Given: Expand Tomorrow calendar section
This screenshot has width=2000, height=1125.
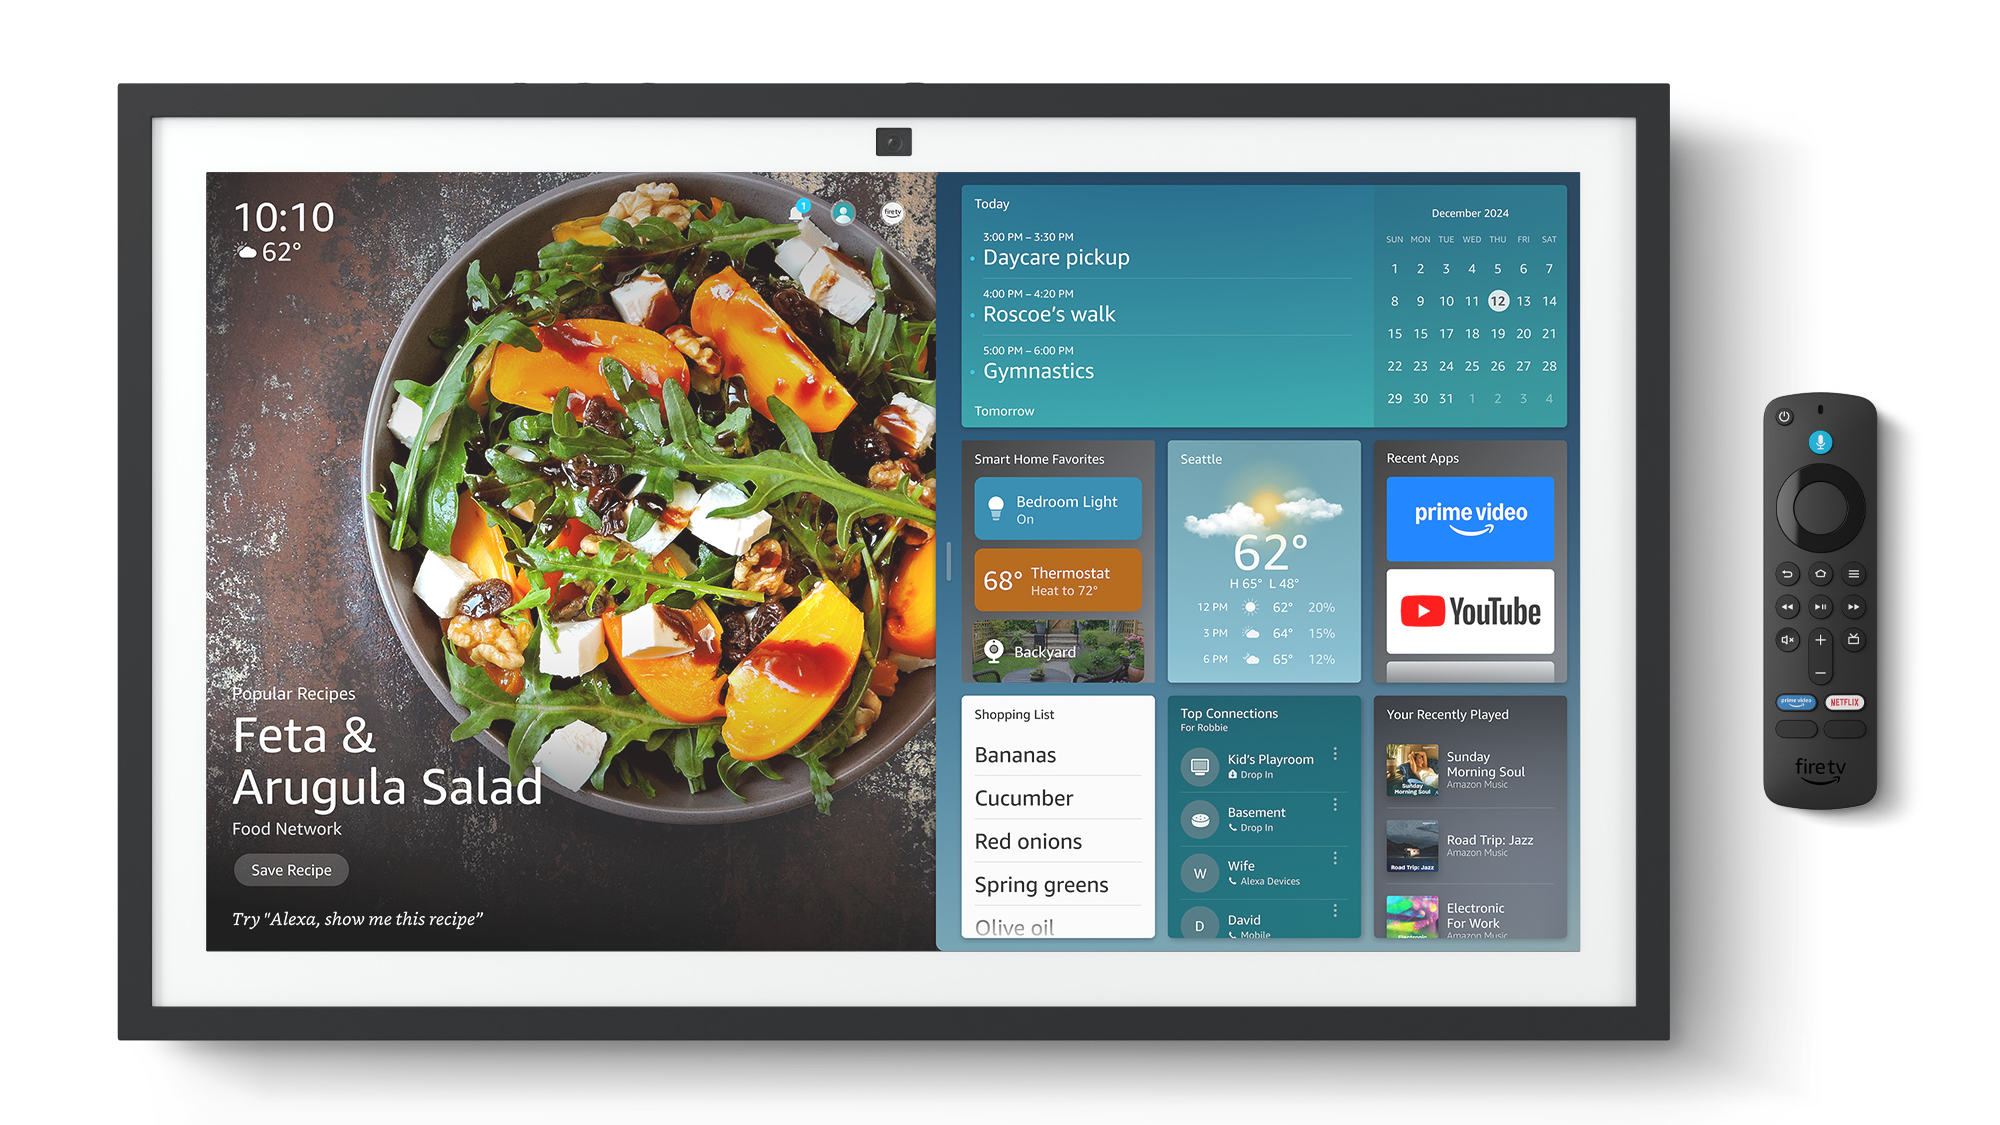Looking at the screenshot, I should tap(1005, 412).
